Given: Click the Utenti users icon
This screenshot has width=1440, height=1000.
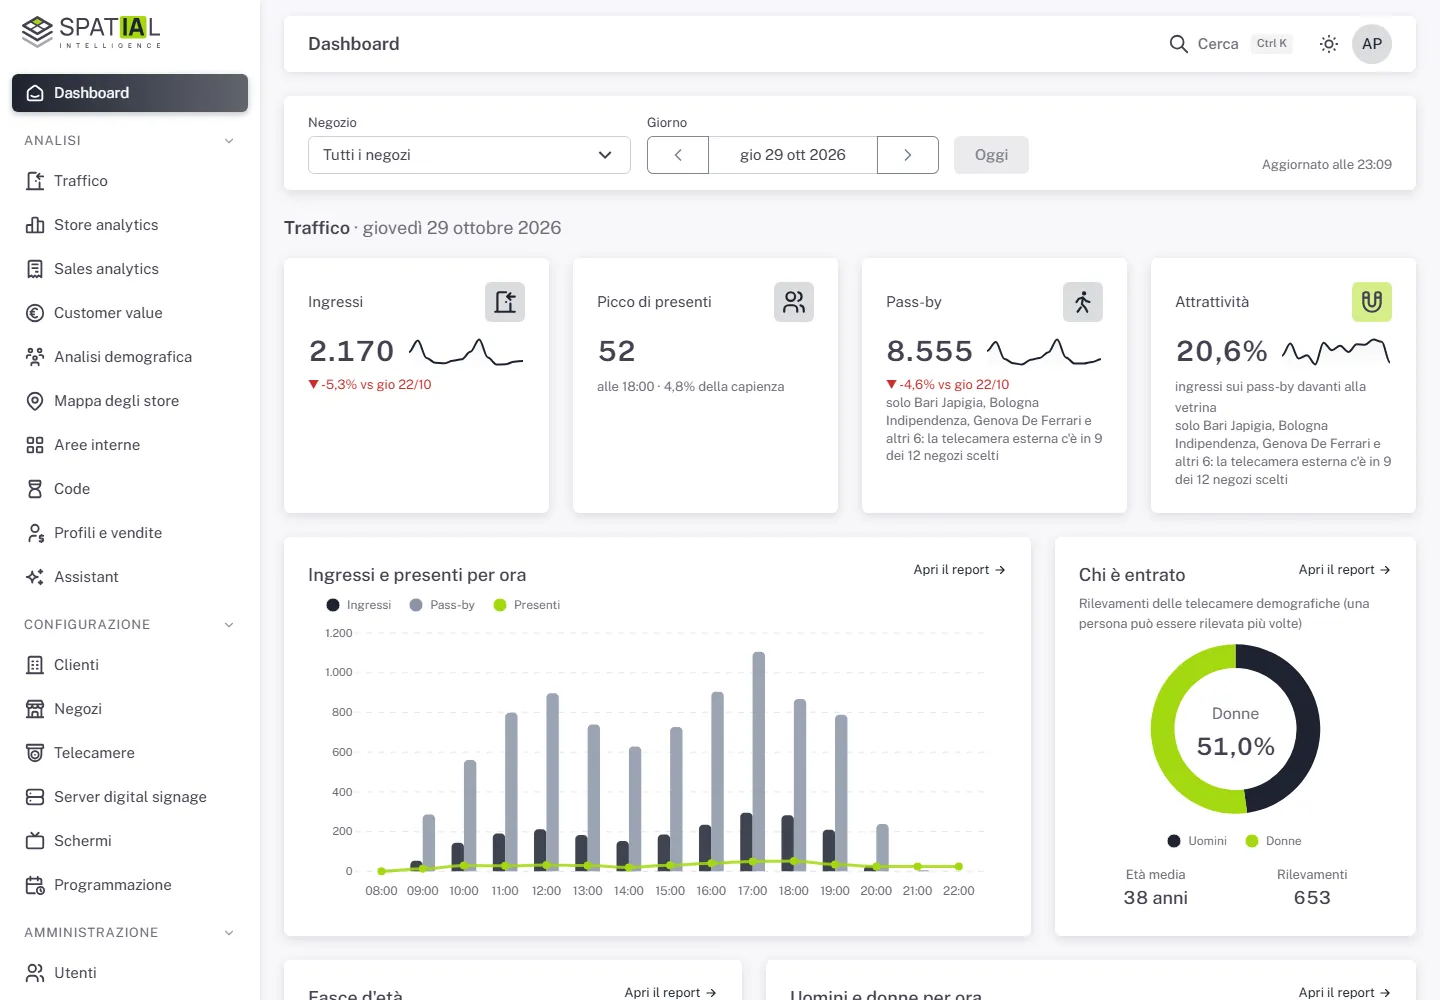Looking at the screenshot, I should tap(35, 973).
